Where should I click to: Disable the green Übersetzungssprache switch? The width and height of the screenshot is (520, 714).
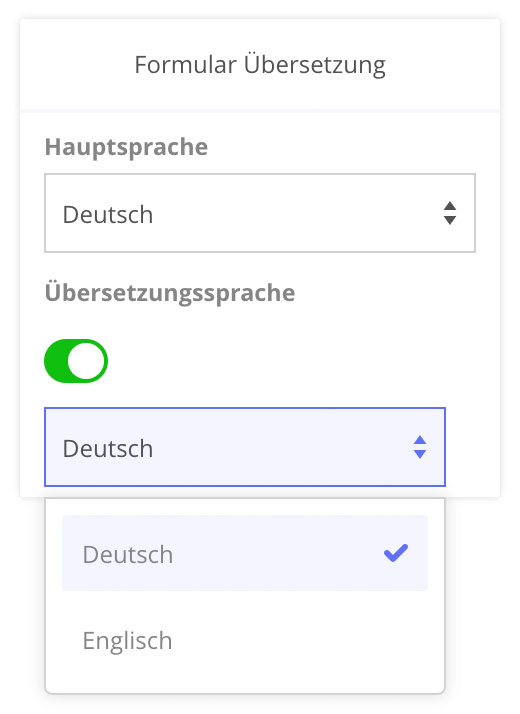tap(76, 361)
